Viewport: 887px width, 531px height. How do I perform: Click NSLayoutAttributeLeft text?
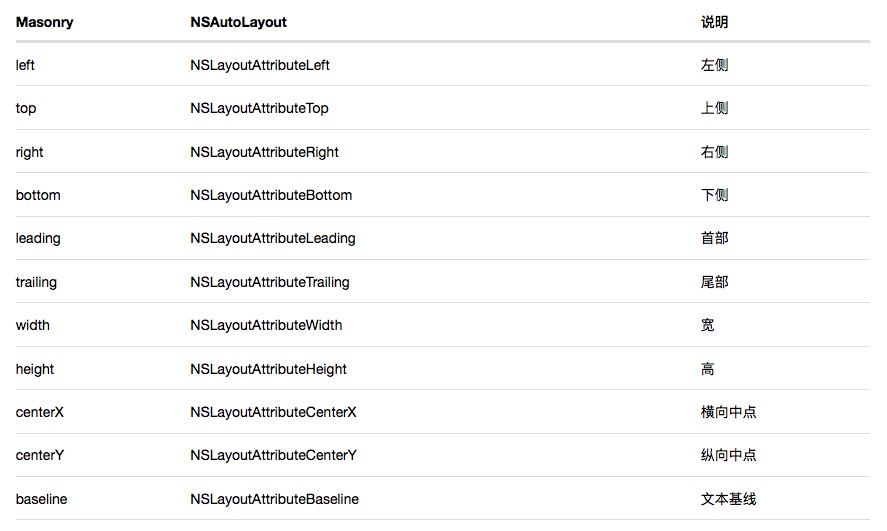click(x=259, y=65)
